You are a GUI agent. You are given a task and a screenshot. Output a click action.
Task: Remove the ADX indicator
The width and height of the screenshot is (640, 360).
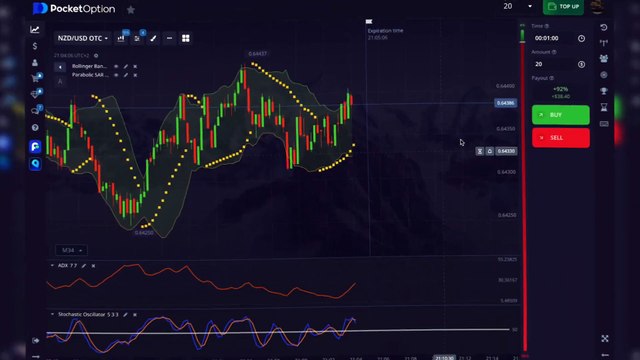coord(93,266)
